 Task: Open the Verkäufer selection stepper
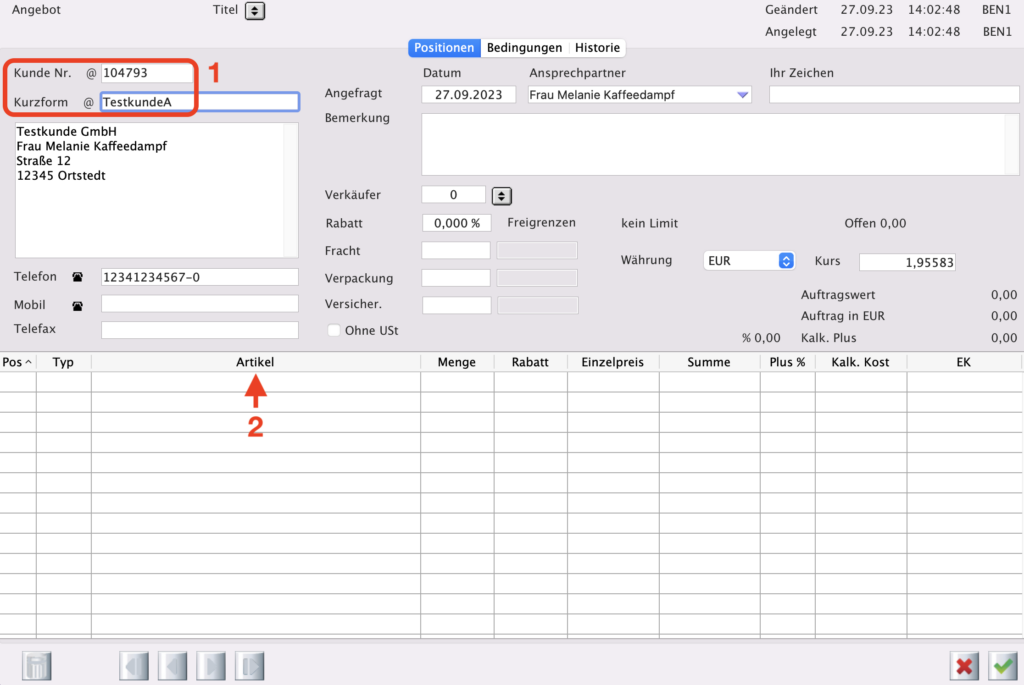click(502, 196)
